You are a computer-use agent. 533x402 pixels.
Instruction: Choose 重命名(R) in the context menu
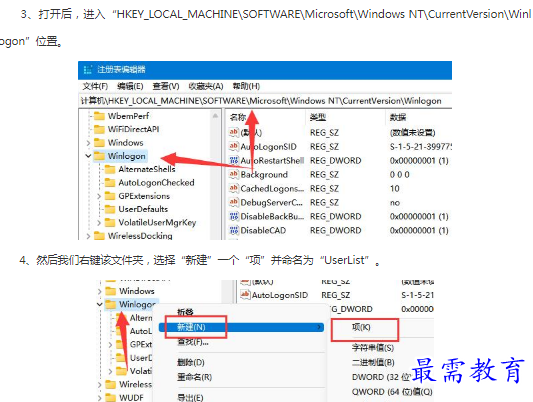[194, 377]
